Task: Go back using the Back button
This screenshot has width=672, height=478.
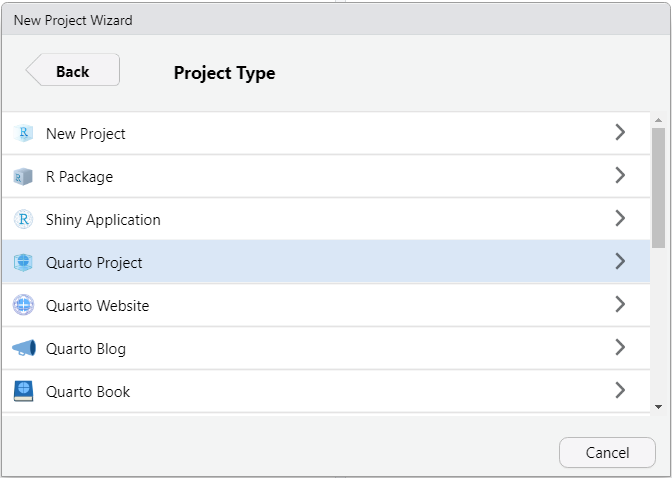Action: [x=73, y=71]
